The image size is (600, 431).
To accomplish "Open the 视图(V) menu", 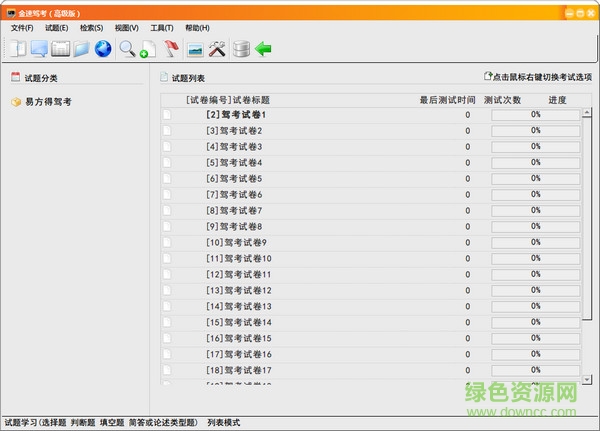I will [127, 28].
